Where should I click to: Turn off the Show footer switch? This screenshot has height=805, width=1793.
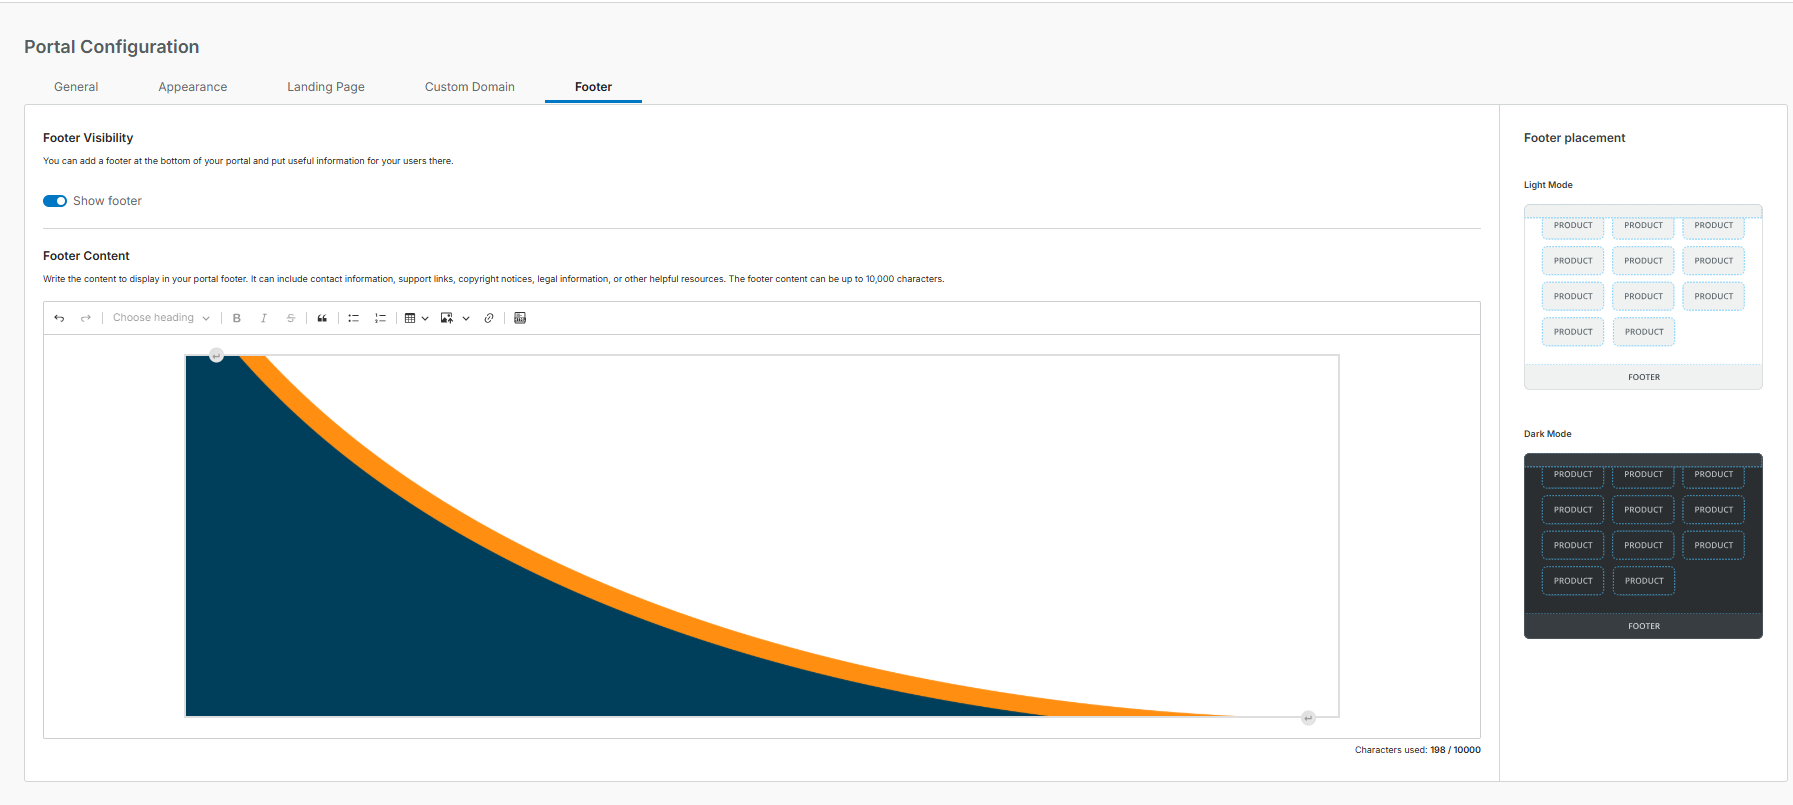pos(55,201)
